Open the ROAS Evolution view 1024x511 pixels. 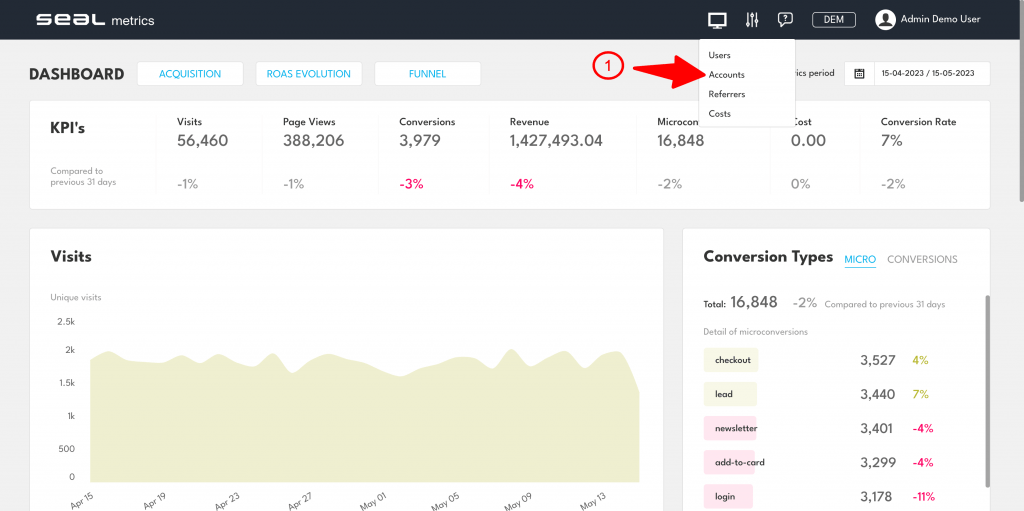point(308,74)
